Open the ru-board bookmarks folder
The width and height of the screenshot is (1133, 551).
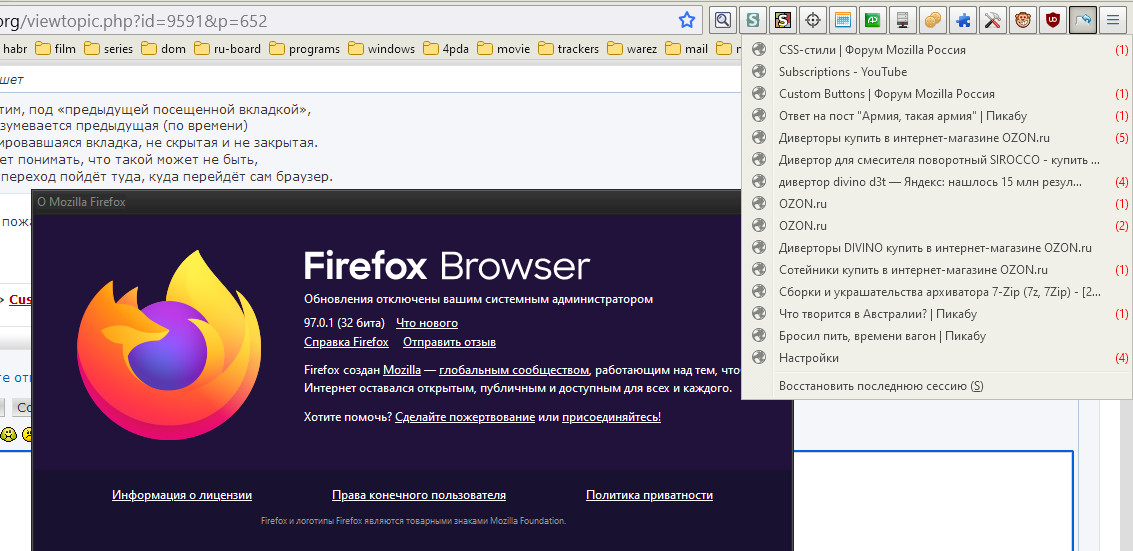click(228, 49)
